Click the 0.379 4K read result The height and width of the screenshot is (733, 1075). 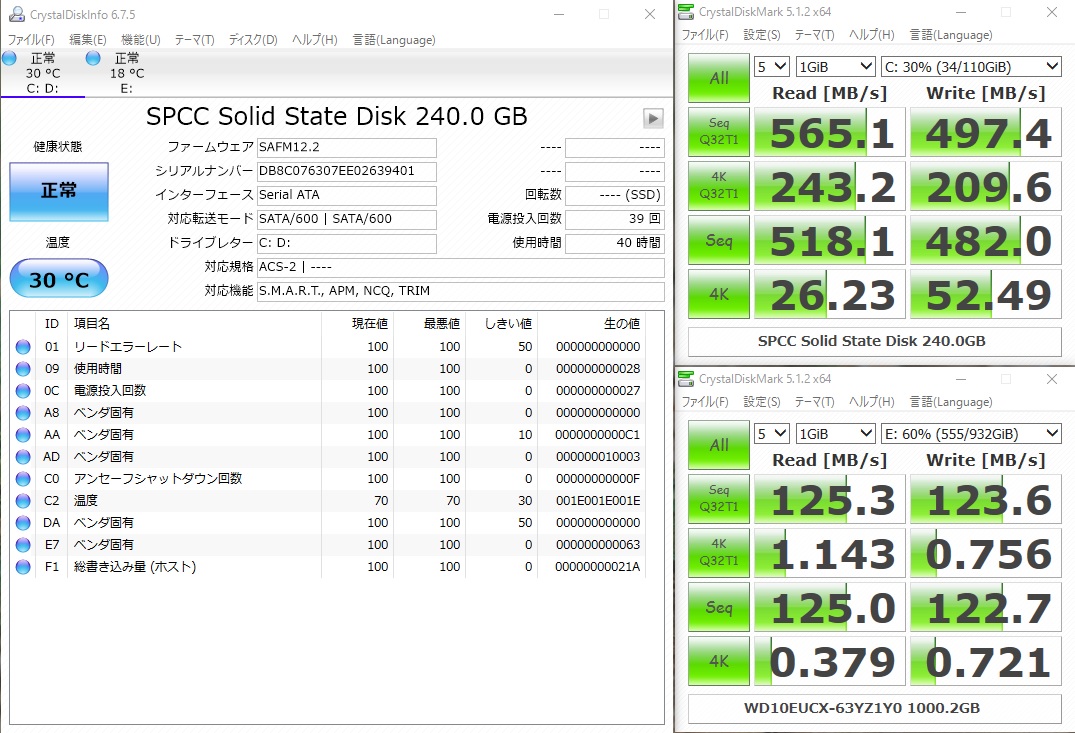click(x=830, y=661)
